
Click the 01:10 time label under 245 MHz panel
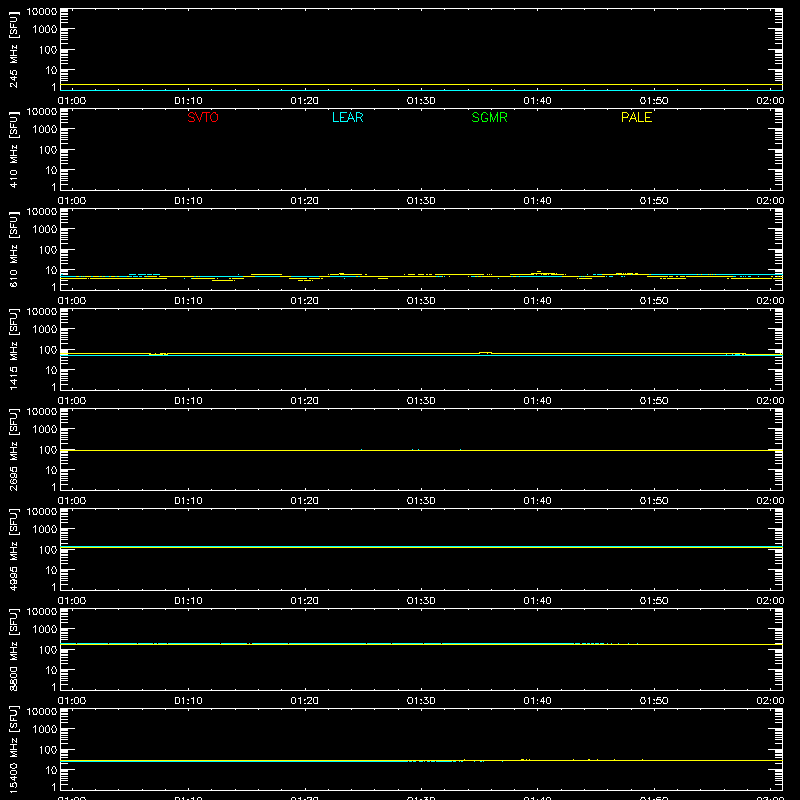[x=188, y=101]
